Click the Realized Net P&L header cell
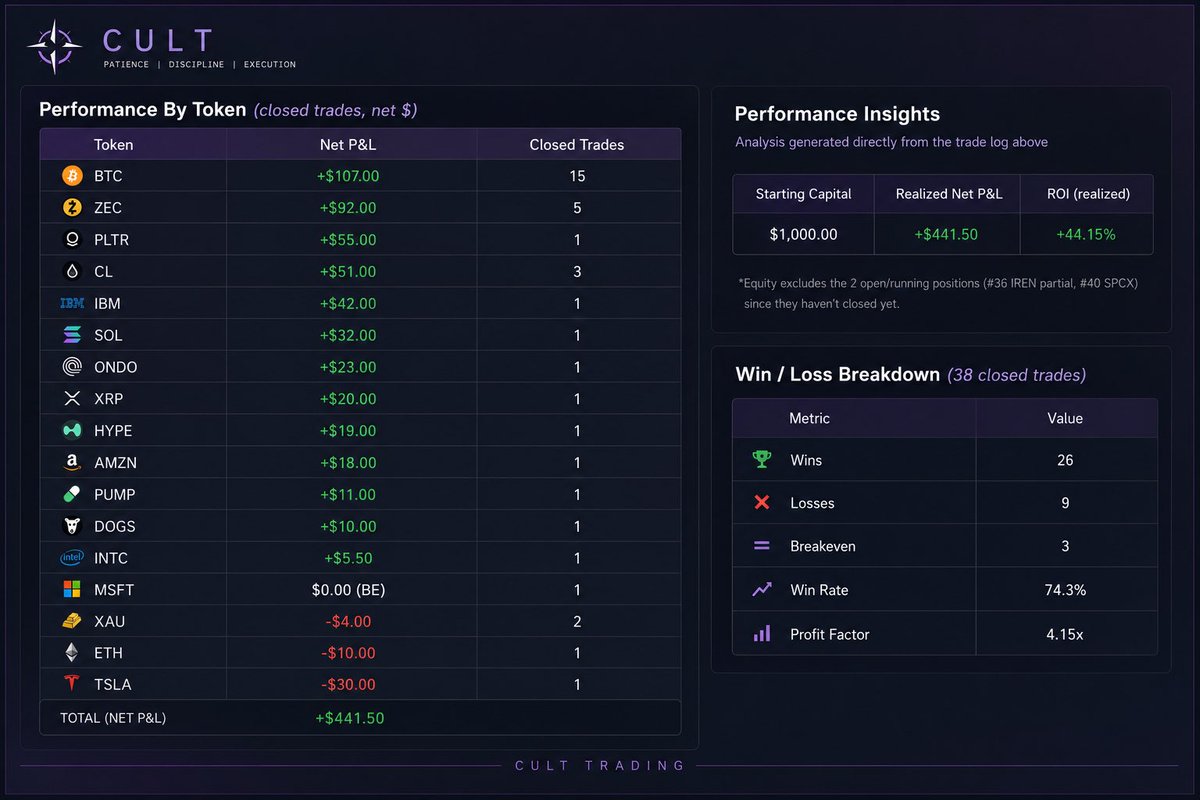 click(x=949, y=194)
